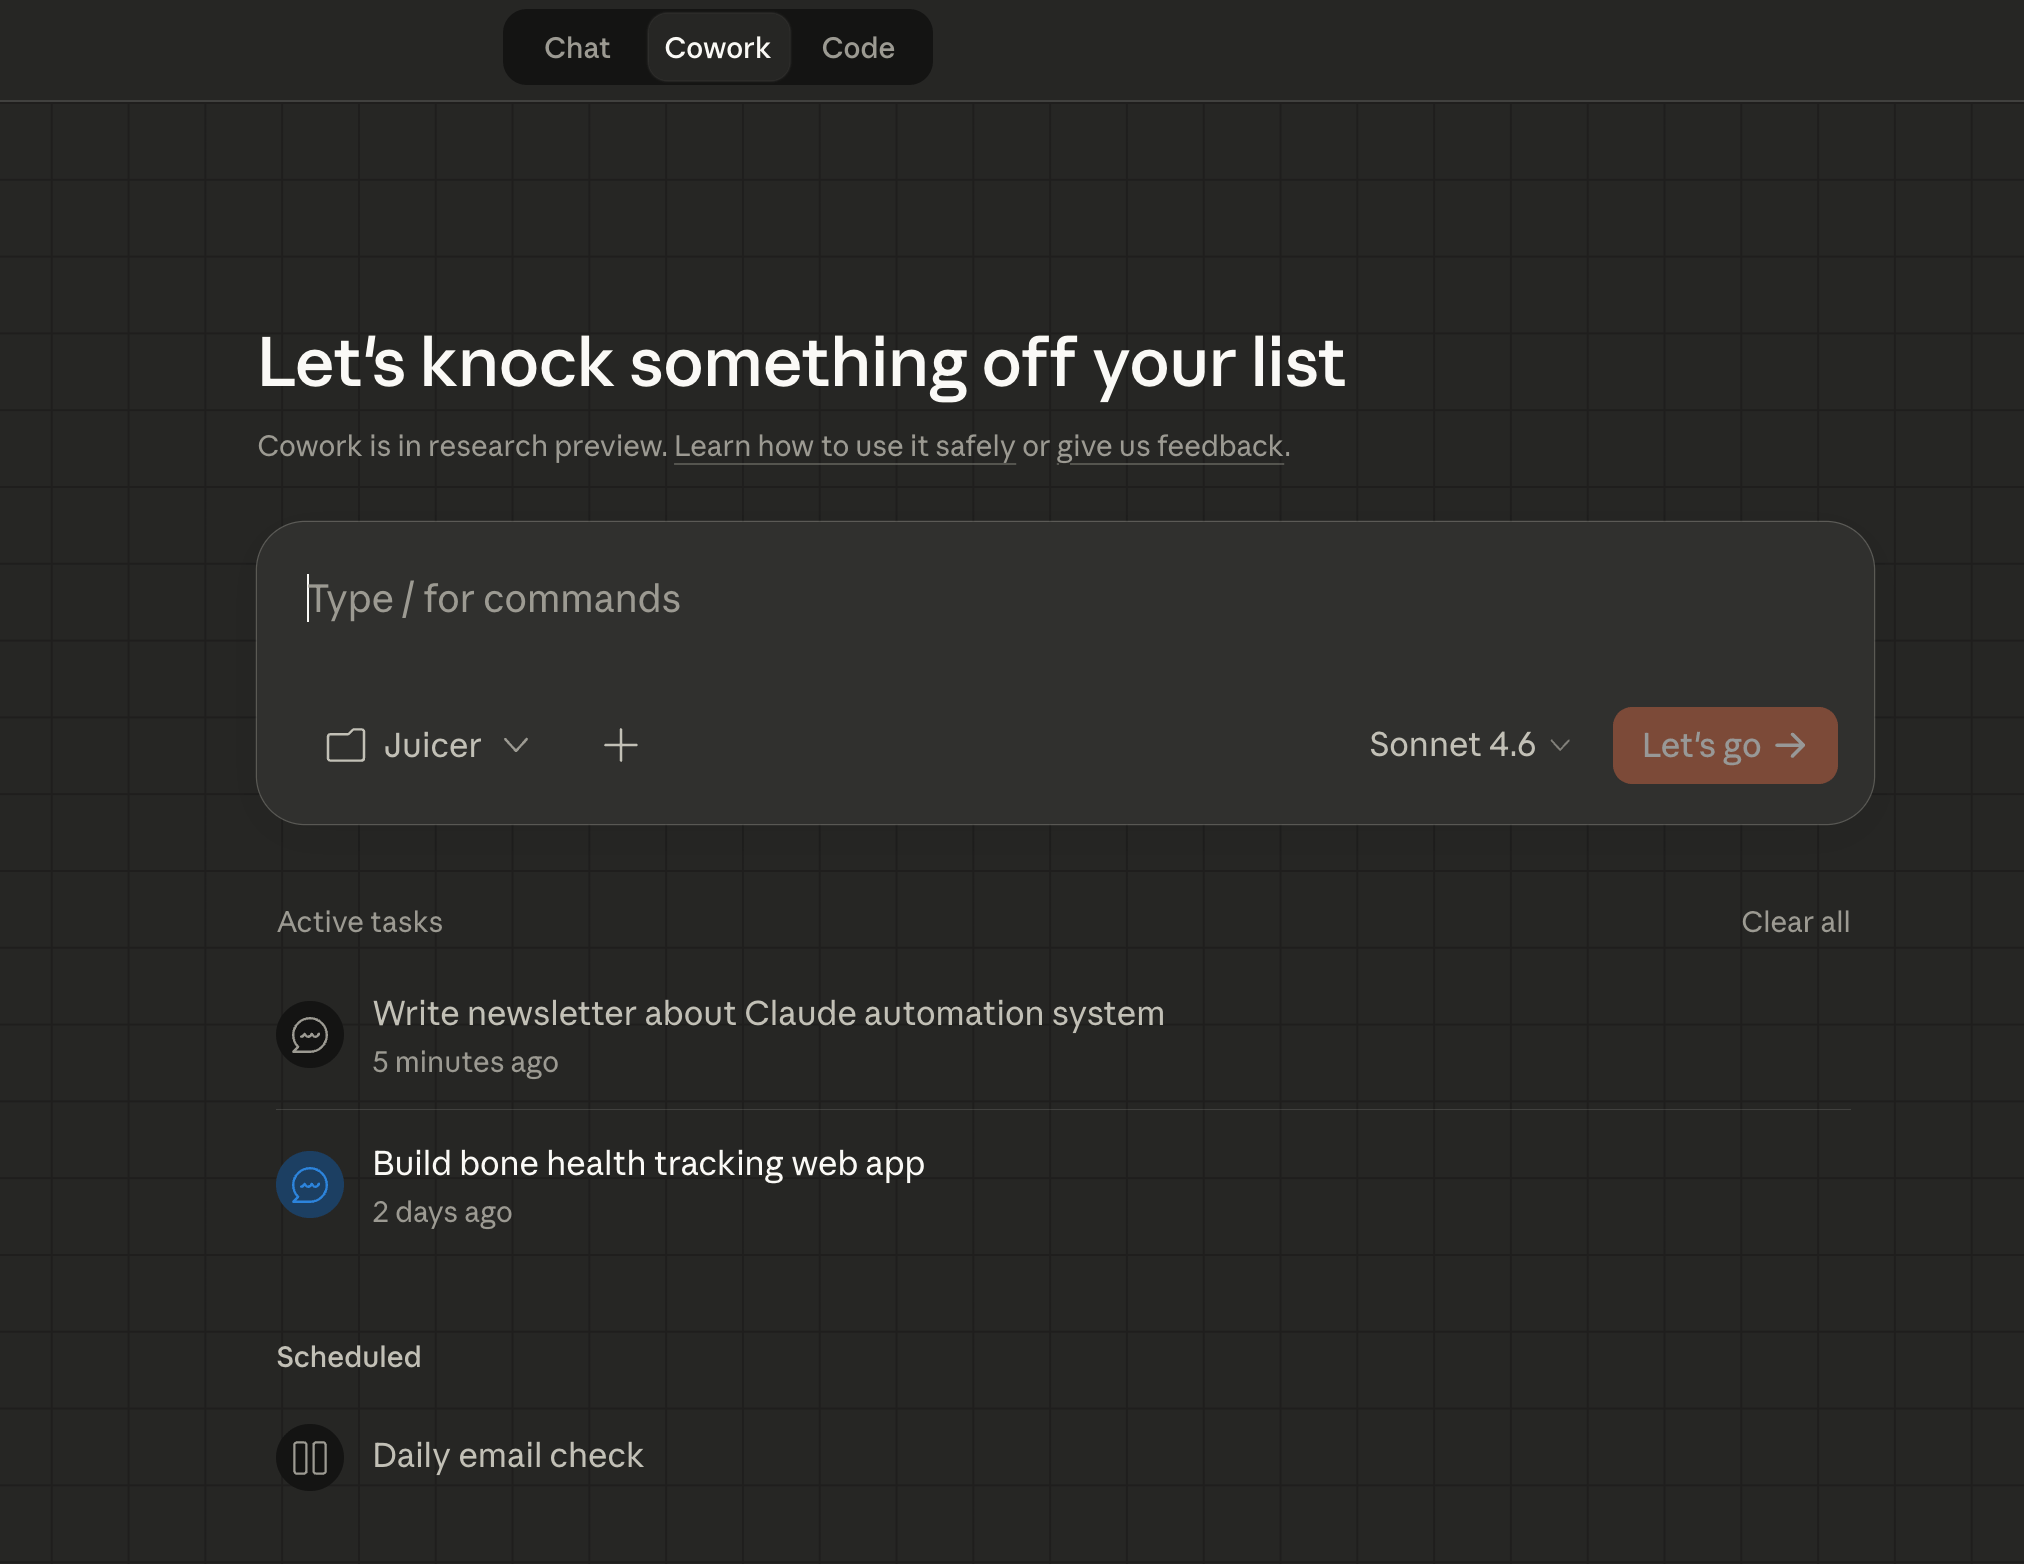2024x1564 pixels.
Task: Click Clear all active tasks
Action: pos(1795,922)
